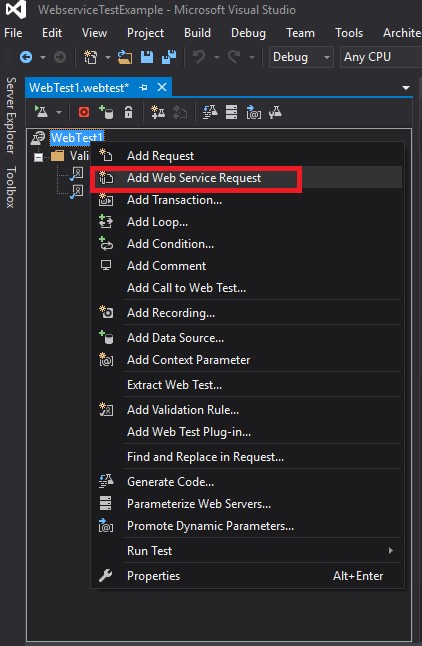Choose Add Web Test Plug-in... entry
Viewport: 422px width, 646px height.
tap(246, 432)
